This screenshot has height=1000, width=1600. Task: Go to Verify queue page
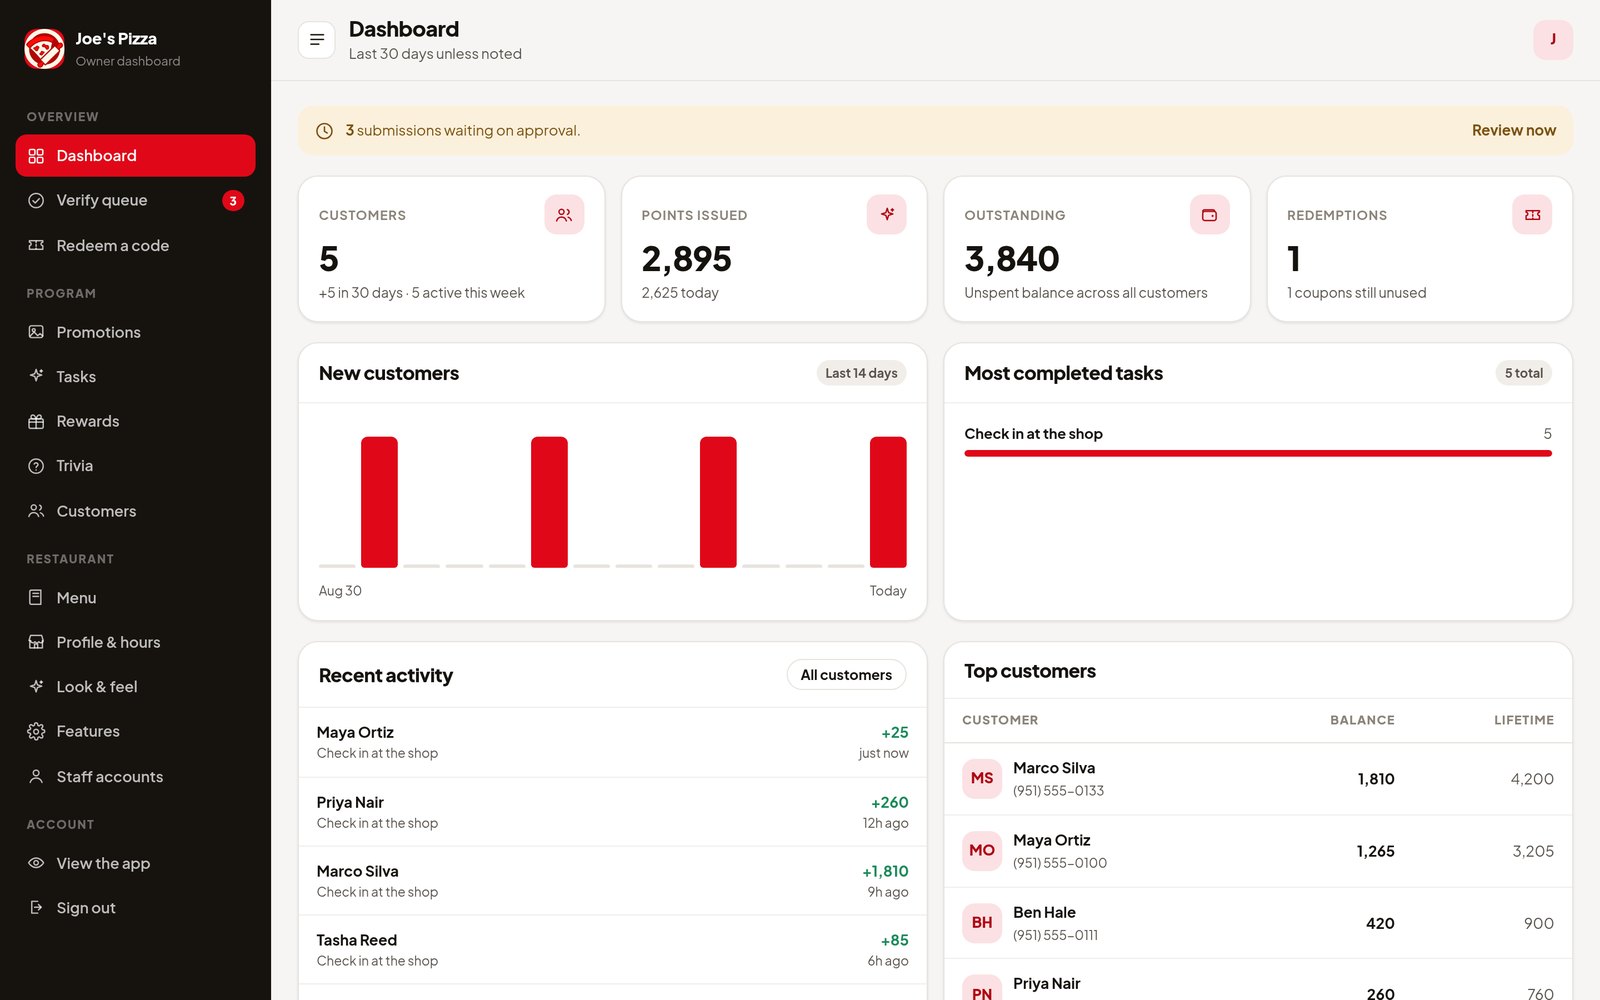[x=135, y=200]
